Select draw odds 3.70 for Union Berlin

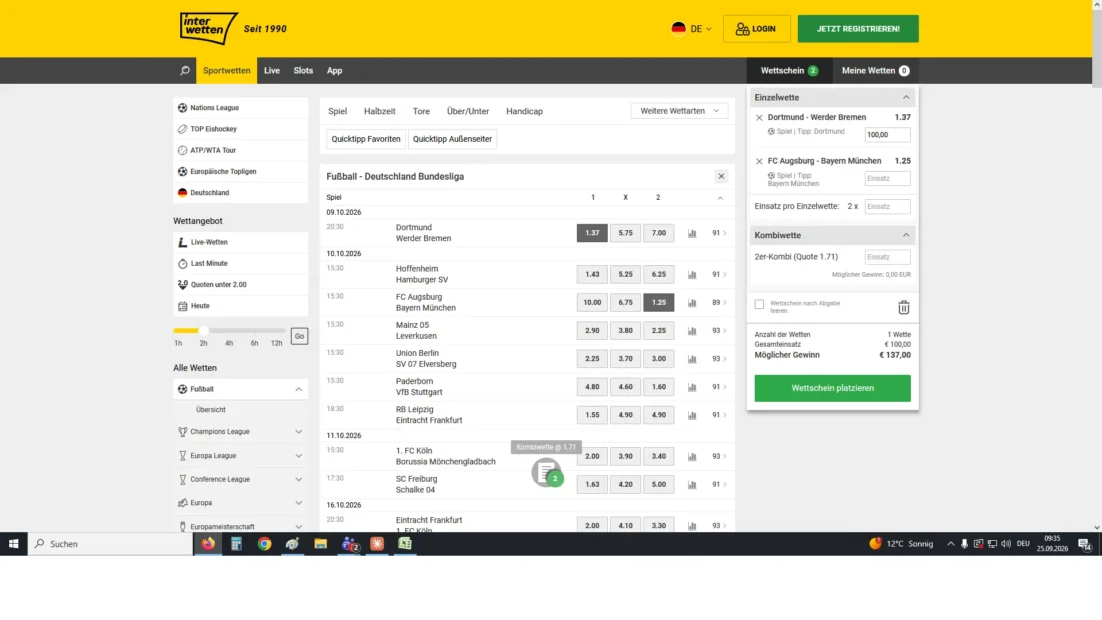625,359
